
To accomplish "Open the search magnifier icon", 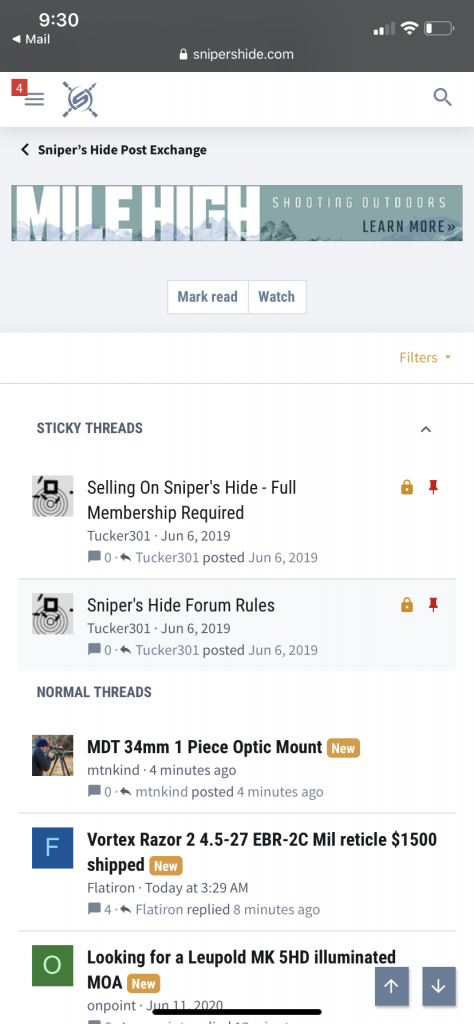I will pos(443,98).
